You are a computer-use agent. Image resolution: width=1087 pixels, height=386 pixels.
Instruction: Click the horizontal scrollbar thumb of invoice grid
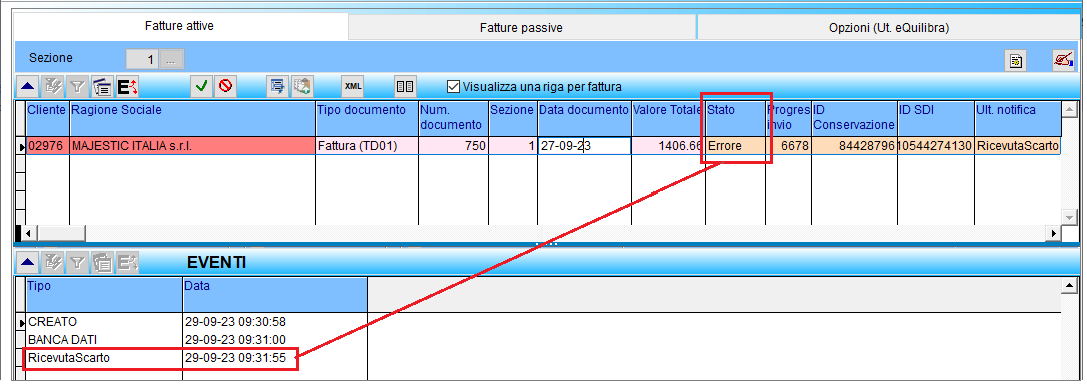click(x=60, y=233)
